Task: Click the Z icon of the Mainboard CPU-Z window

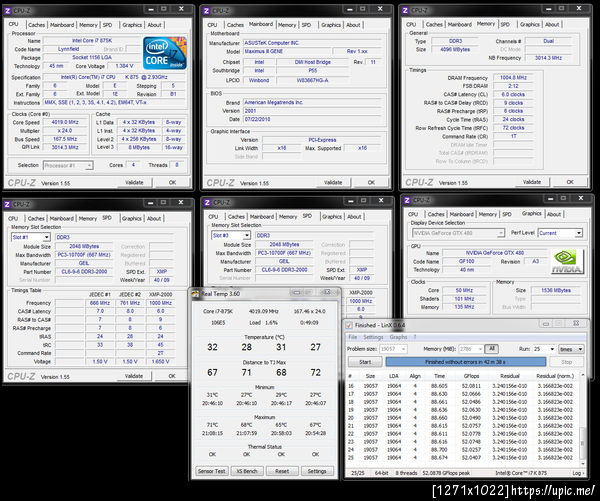Action: coord(207,11)
